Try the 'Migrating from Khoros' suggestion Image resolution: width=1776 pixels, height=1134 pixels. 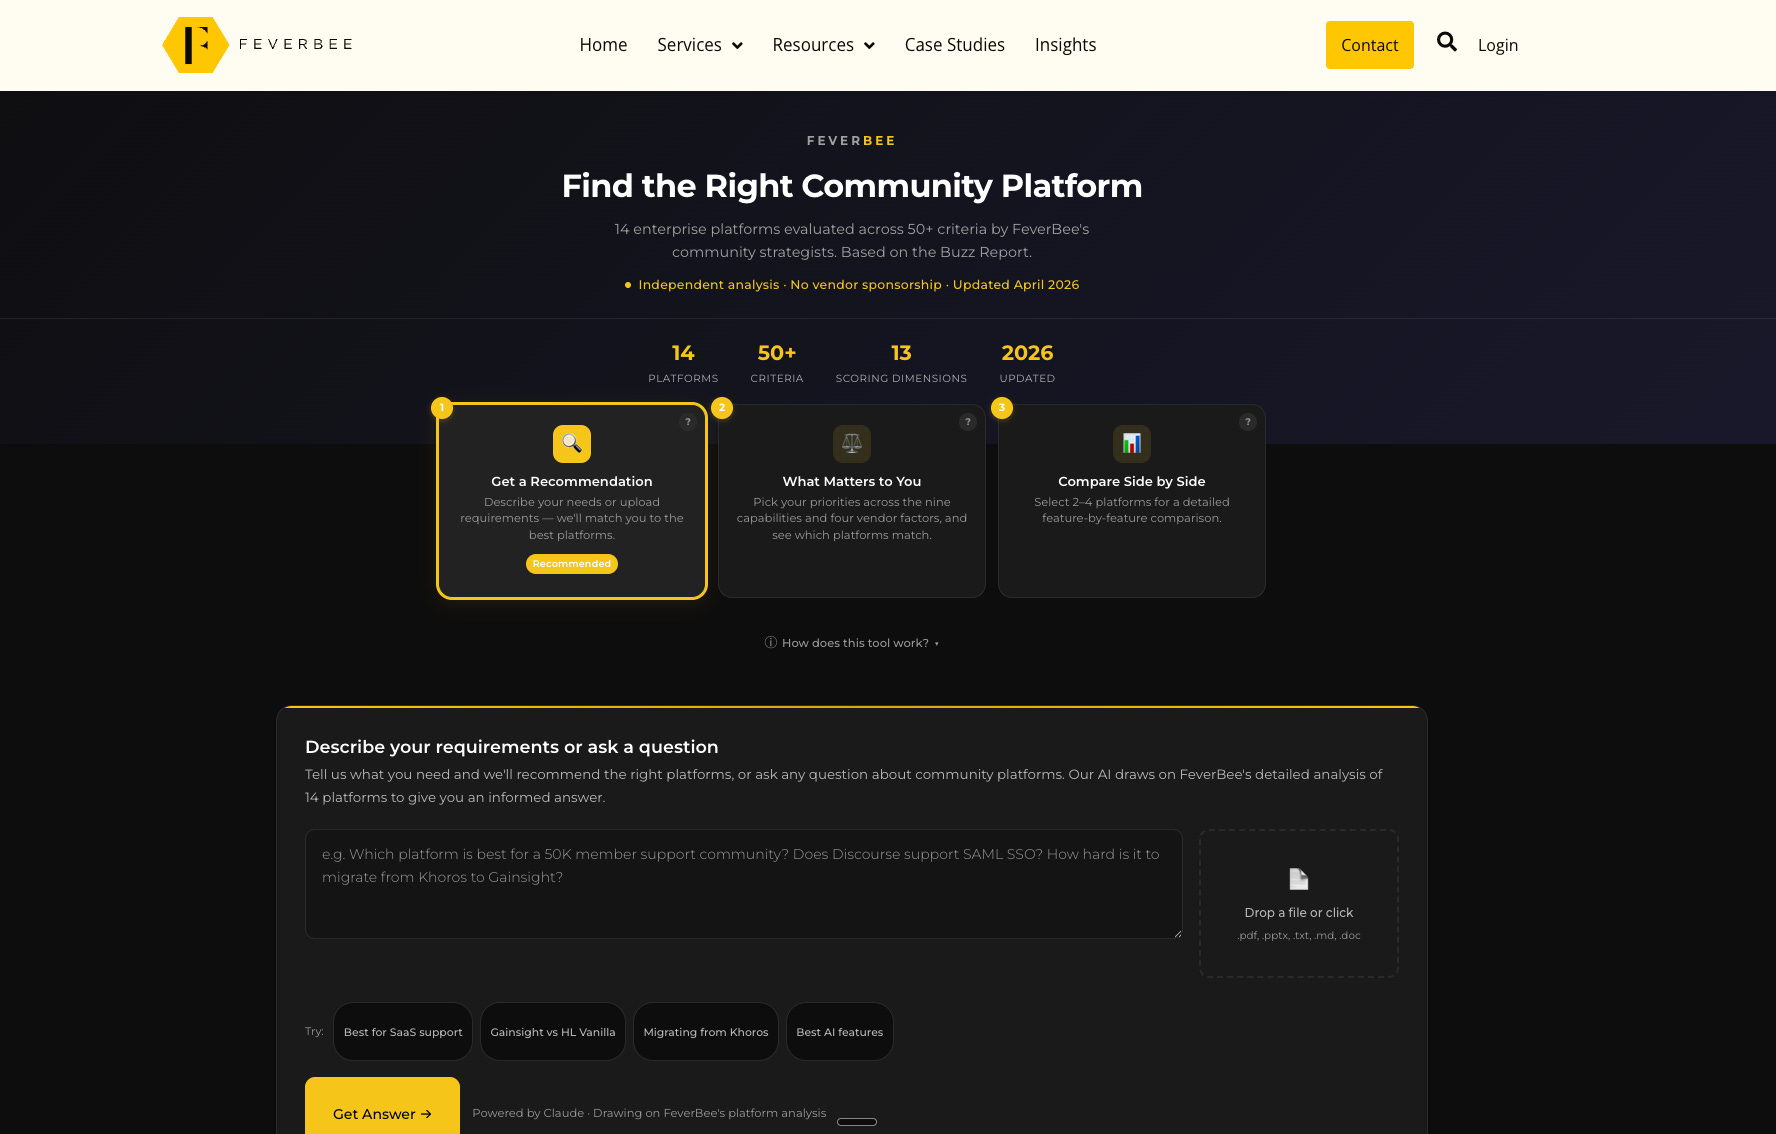(706, 1032)
